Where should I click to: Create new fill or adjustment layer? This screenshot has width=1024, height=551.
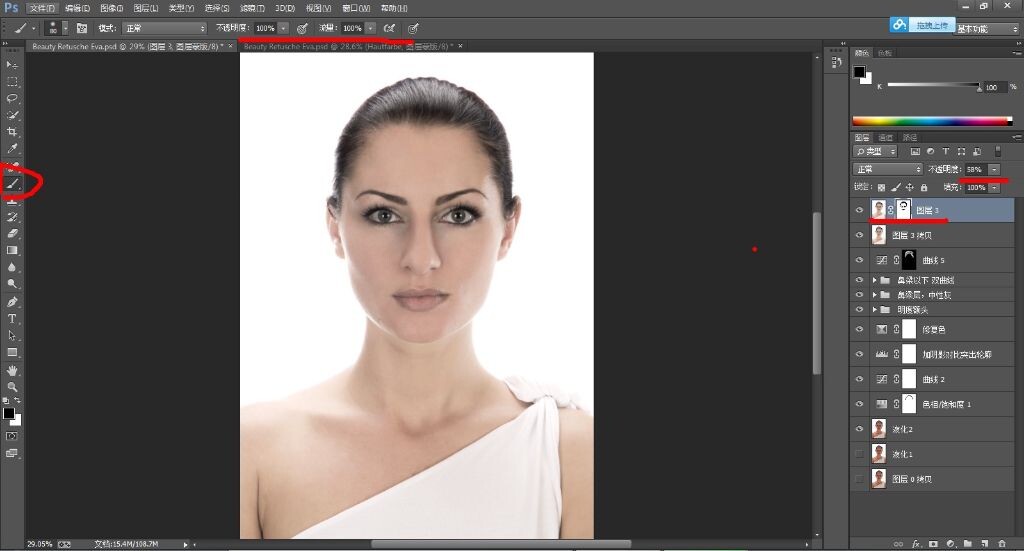pos(950,543)
